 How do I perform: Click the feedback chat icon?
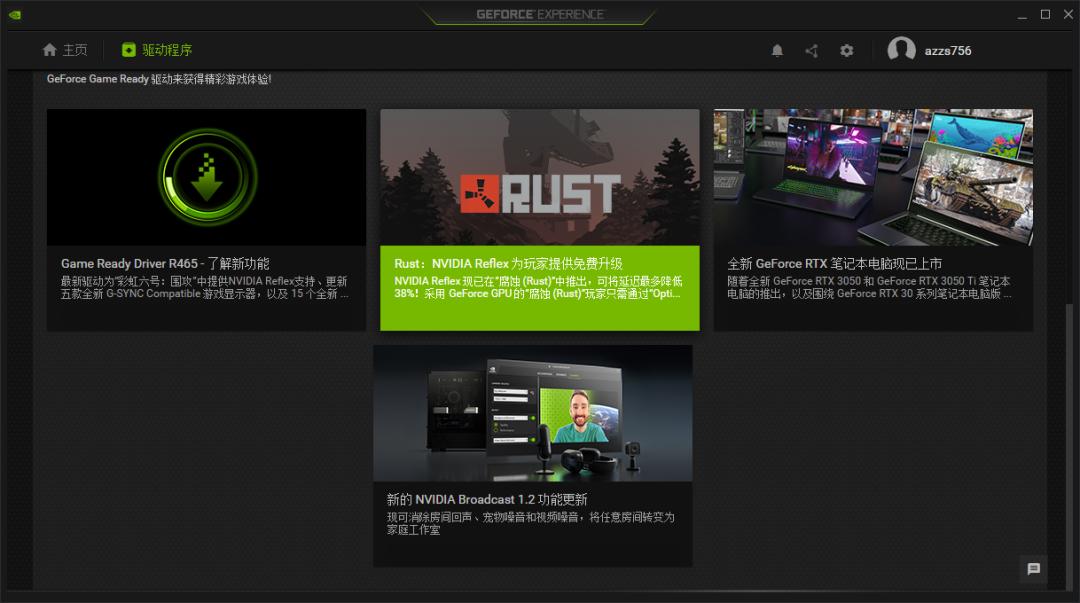tap(1033, 569)
